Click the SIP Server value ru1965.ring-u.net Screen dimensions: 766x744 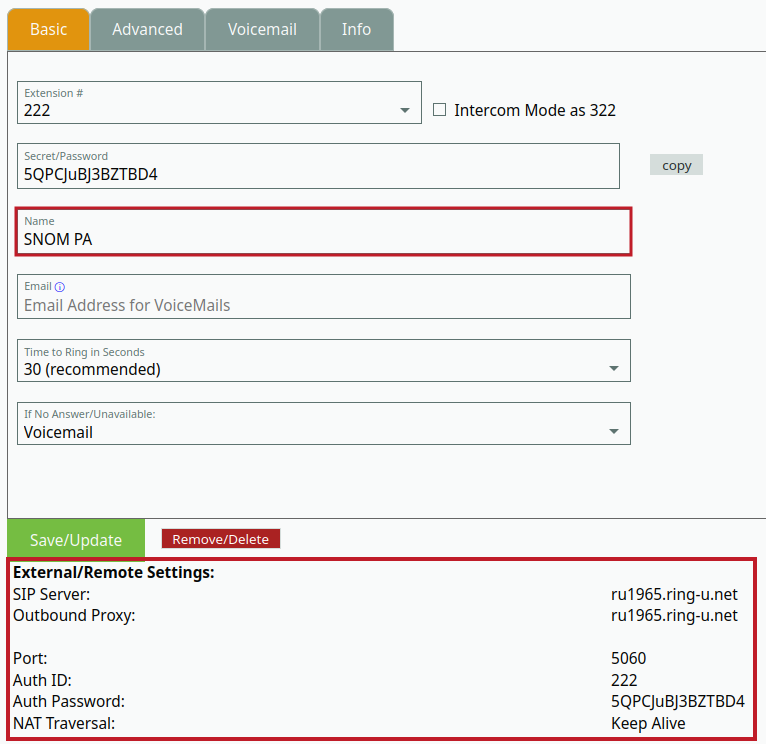click(x=674, y=594)
